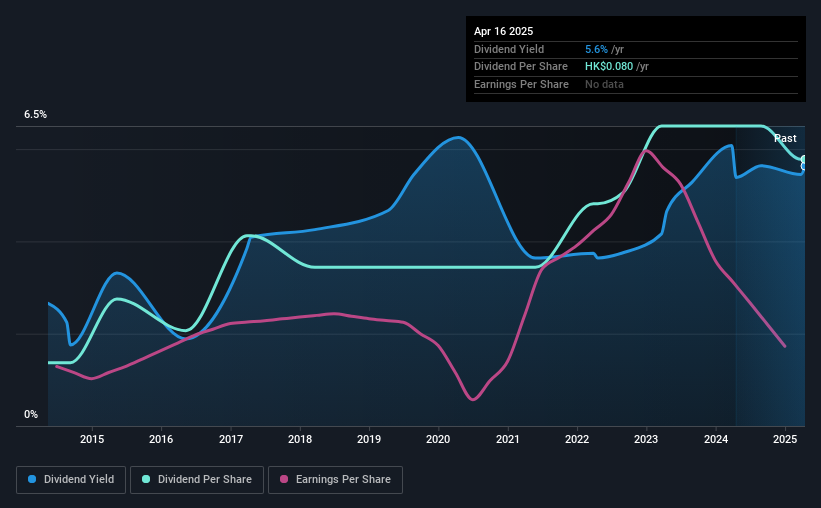
Task: Toggle the Dividend Yield legend button
Action: 71,480
